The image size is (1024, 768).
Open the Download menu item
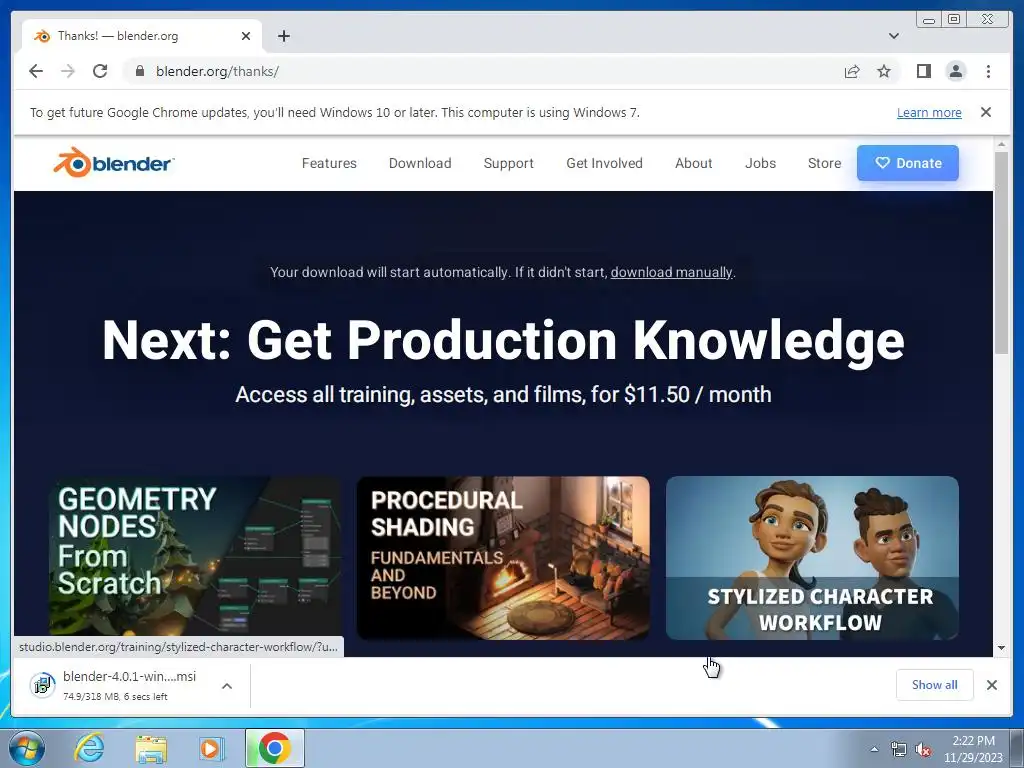click(x=420, y=163)
